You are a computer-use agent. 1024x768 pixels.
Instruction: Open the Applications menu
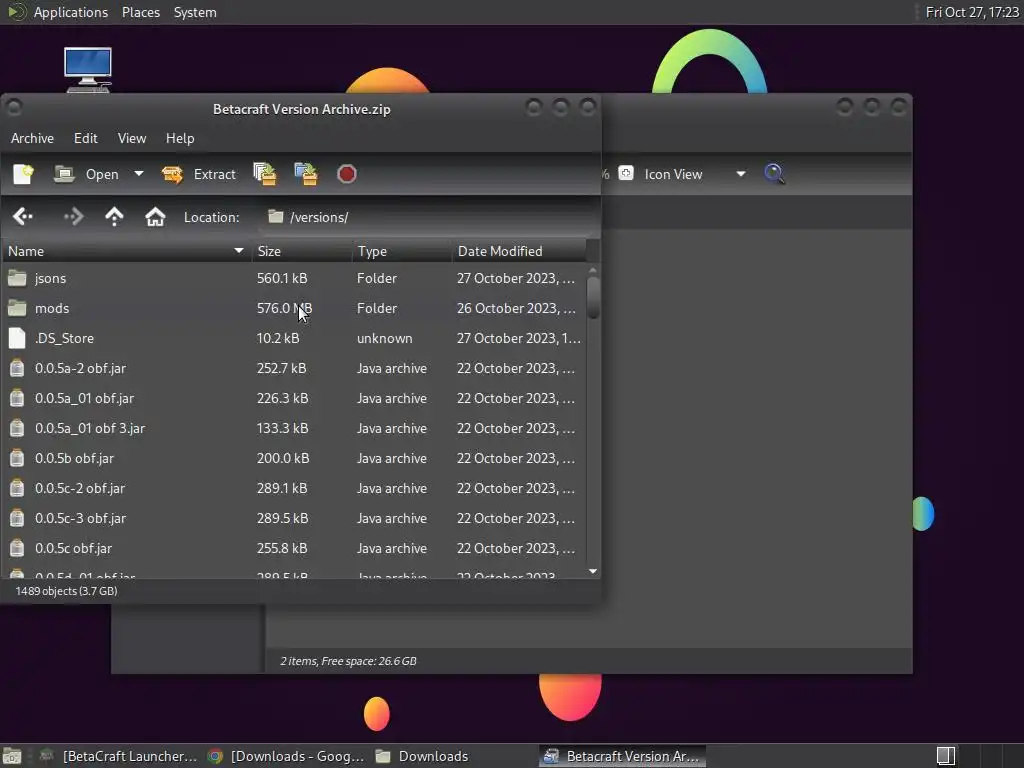click(x=71, y=12)
